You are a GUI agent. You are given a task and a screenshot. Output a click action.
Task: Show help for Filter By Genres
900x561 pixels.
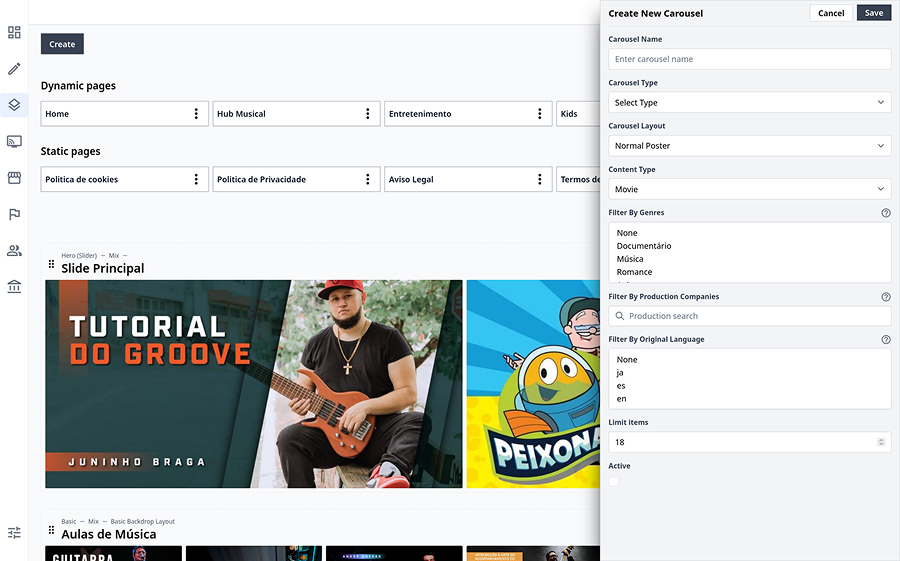coord(886,213)
